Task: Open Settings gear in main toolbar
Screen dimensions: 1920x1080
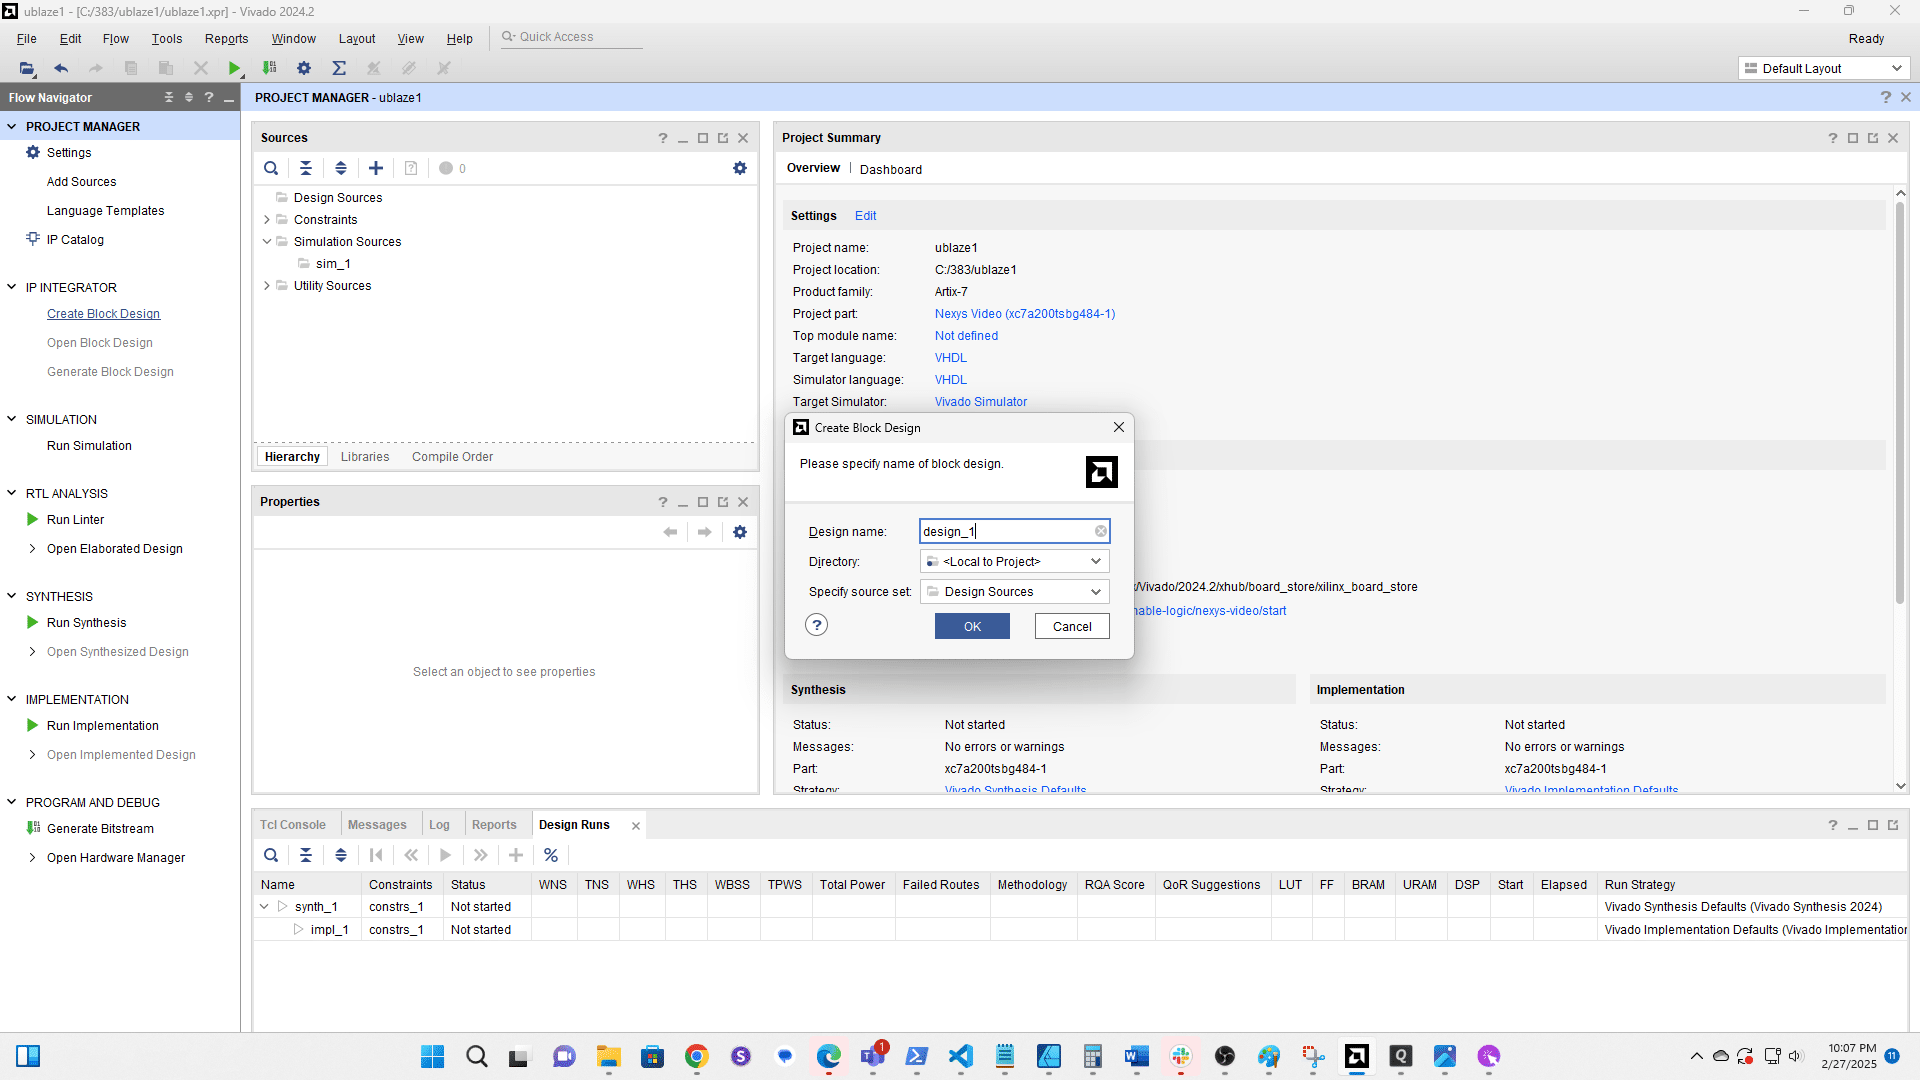Action: tap(304, 68)
